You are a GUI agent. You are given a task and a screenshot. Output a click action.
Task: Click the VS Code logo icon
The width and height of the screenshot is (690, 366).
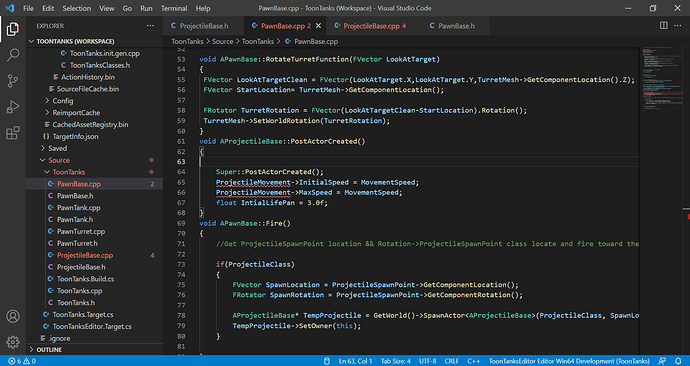tap(10, 8)
